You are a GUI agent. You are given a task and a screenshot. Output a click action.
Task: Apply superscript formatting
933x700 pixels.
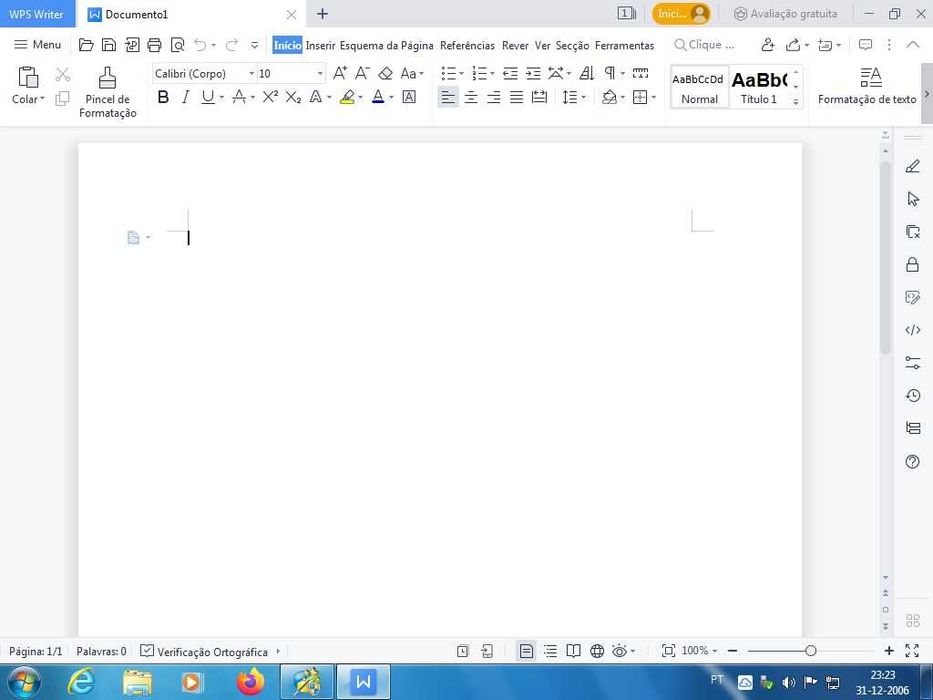270,97
